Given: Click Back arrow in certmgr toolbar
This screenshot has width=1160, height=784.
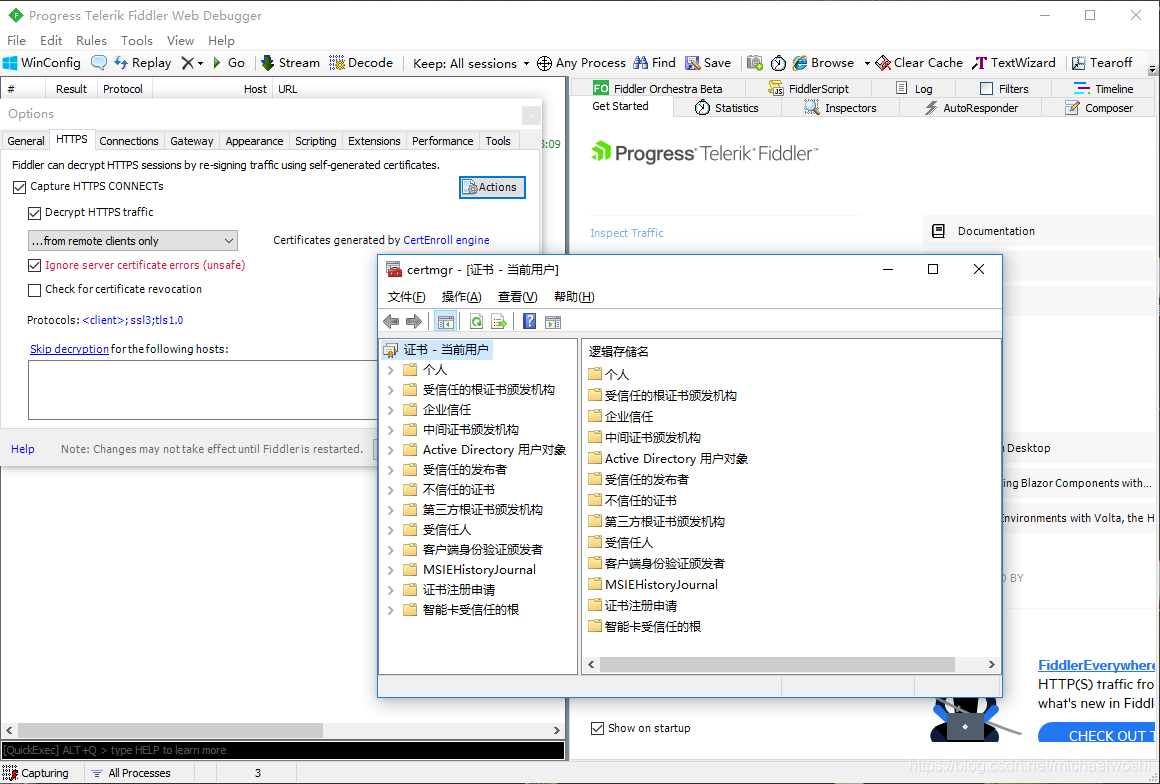Looking at the screenshot, I should pyautogui.click(x=391, y=322).
